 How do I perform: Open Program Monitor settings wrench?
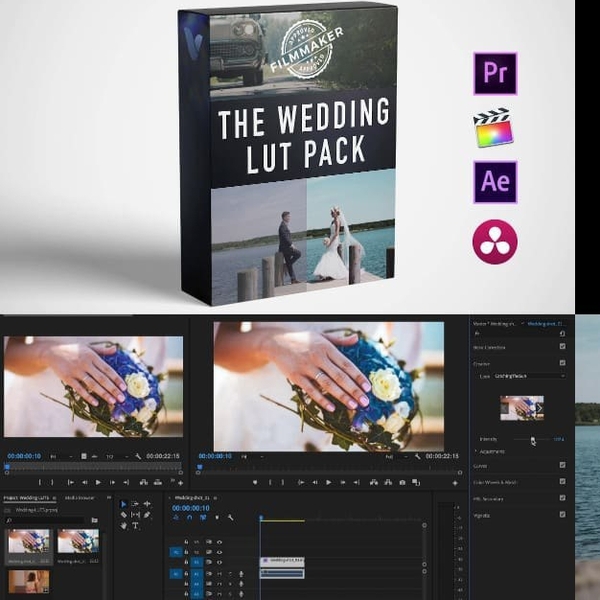click(x=417, y=456)
